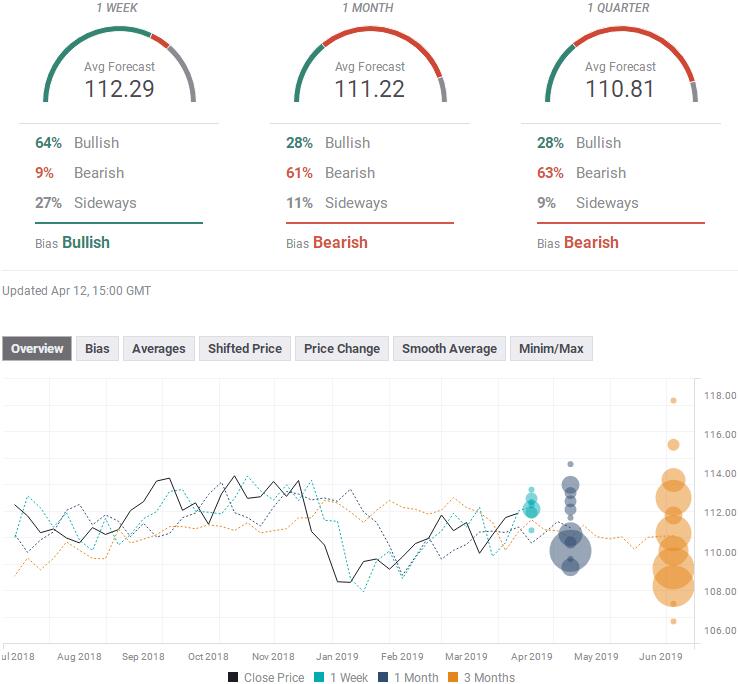Open the Price Change tab
The image size is (738, 684).
coord(342,349)
